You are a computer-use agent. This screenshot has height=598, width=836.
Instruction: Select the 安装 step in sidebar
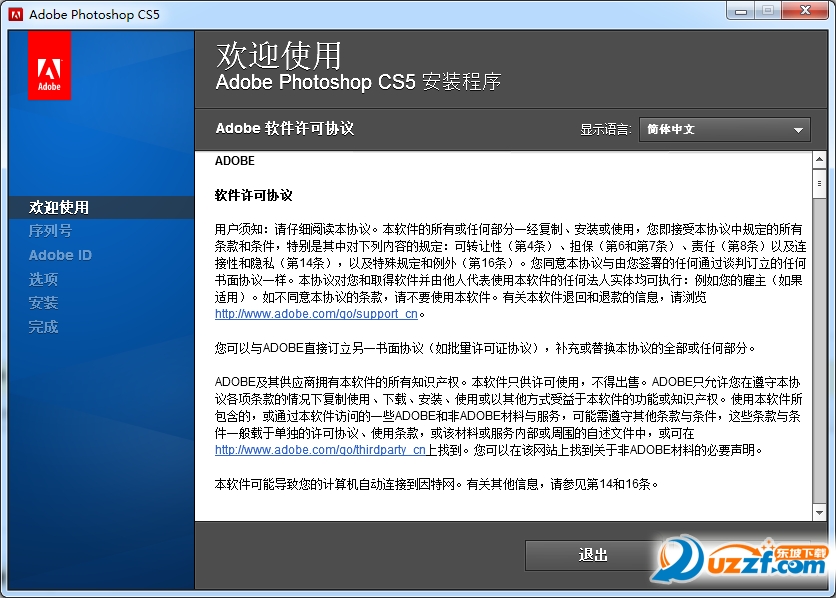[x=43, y=303]
